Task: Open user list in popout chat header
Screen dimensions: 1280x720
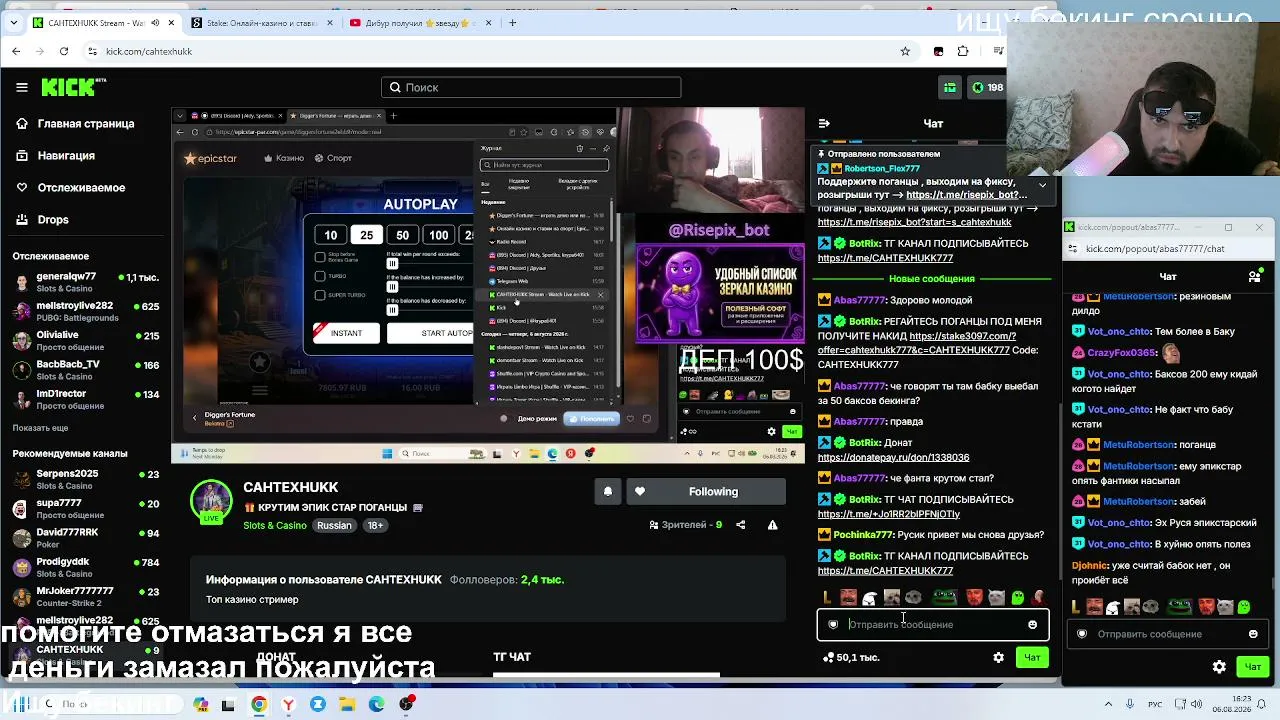Action: tap(1254, 277)
